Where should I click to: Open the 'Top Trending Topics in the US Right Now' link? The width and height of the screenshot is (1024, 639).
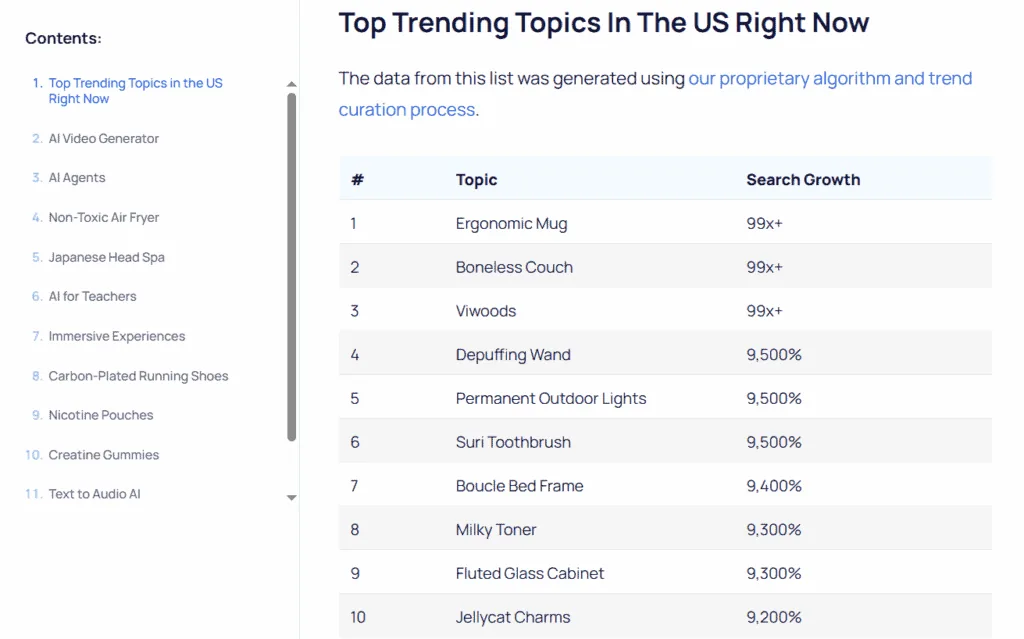click(135, 91)
